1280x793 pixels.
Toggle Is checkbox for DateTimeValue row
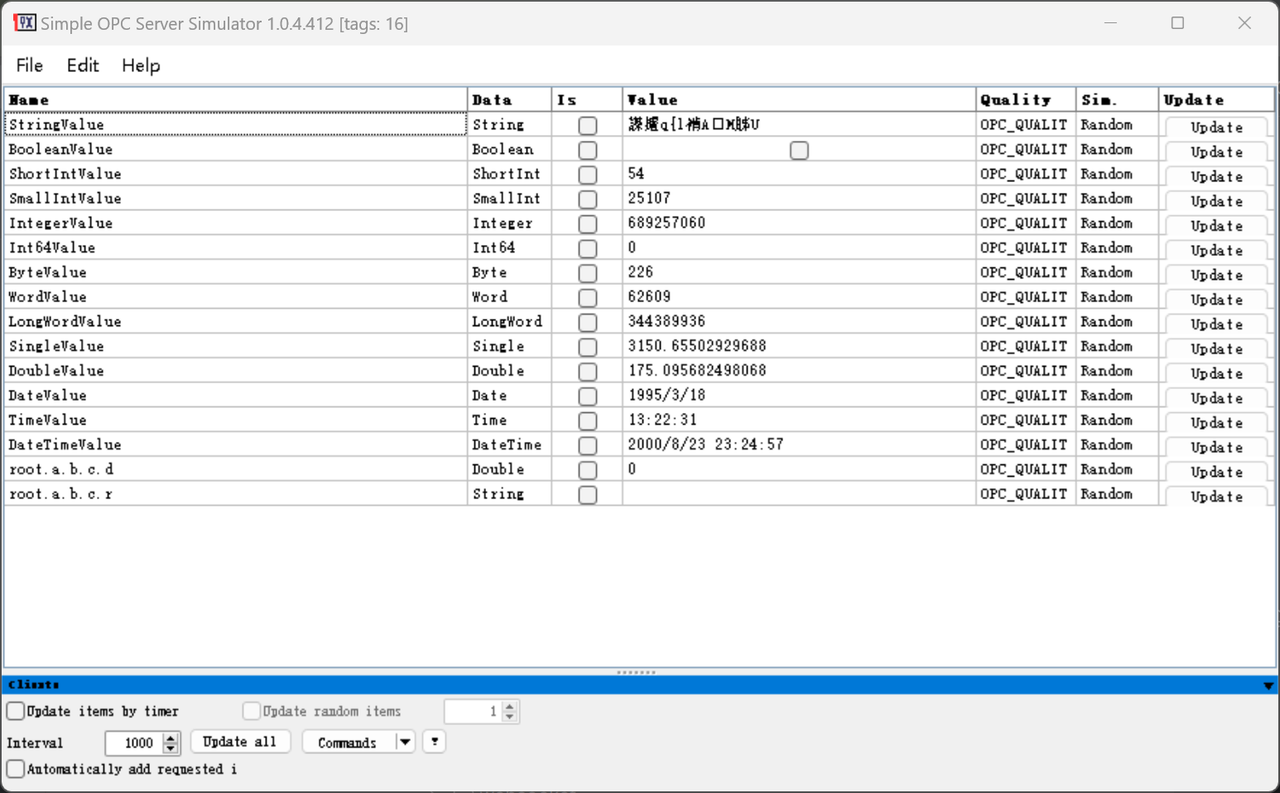click(x=587, y=445)
